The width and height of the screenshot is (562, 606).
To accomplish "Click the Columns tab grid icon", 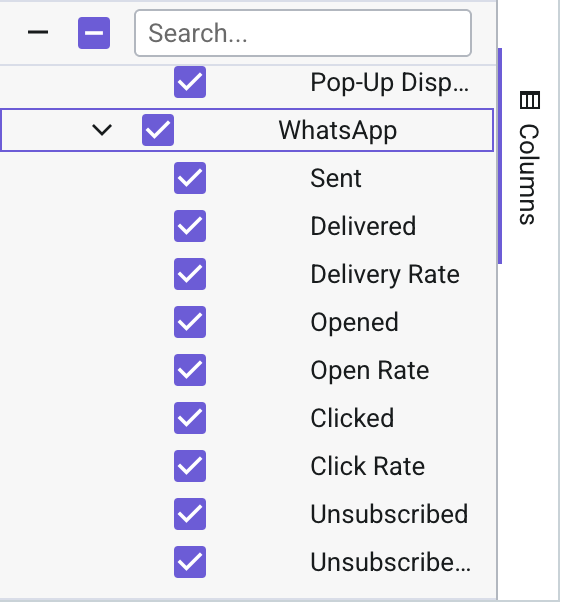I will tap(529, 100).
